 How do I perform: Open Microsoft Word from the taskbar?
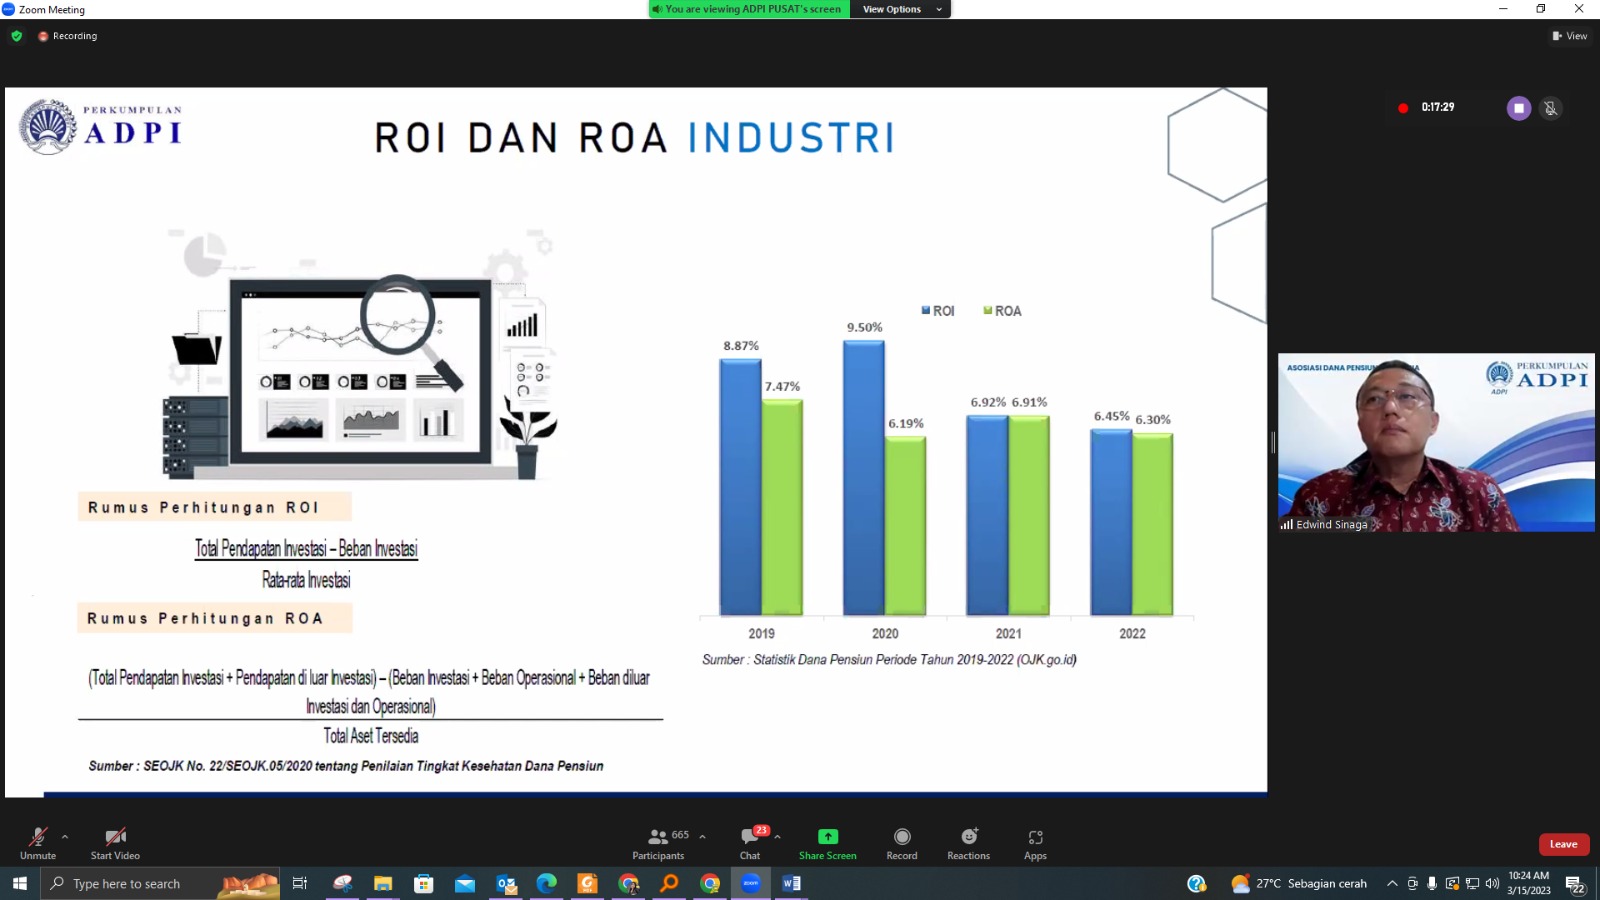(x=791, y=884)
